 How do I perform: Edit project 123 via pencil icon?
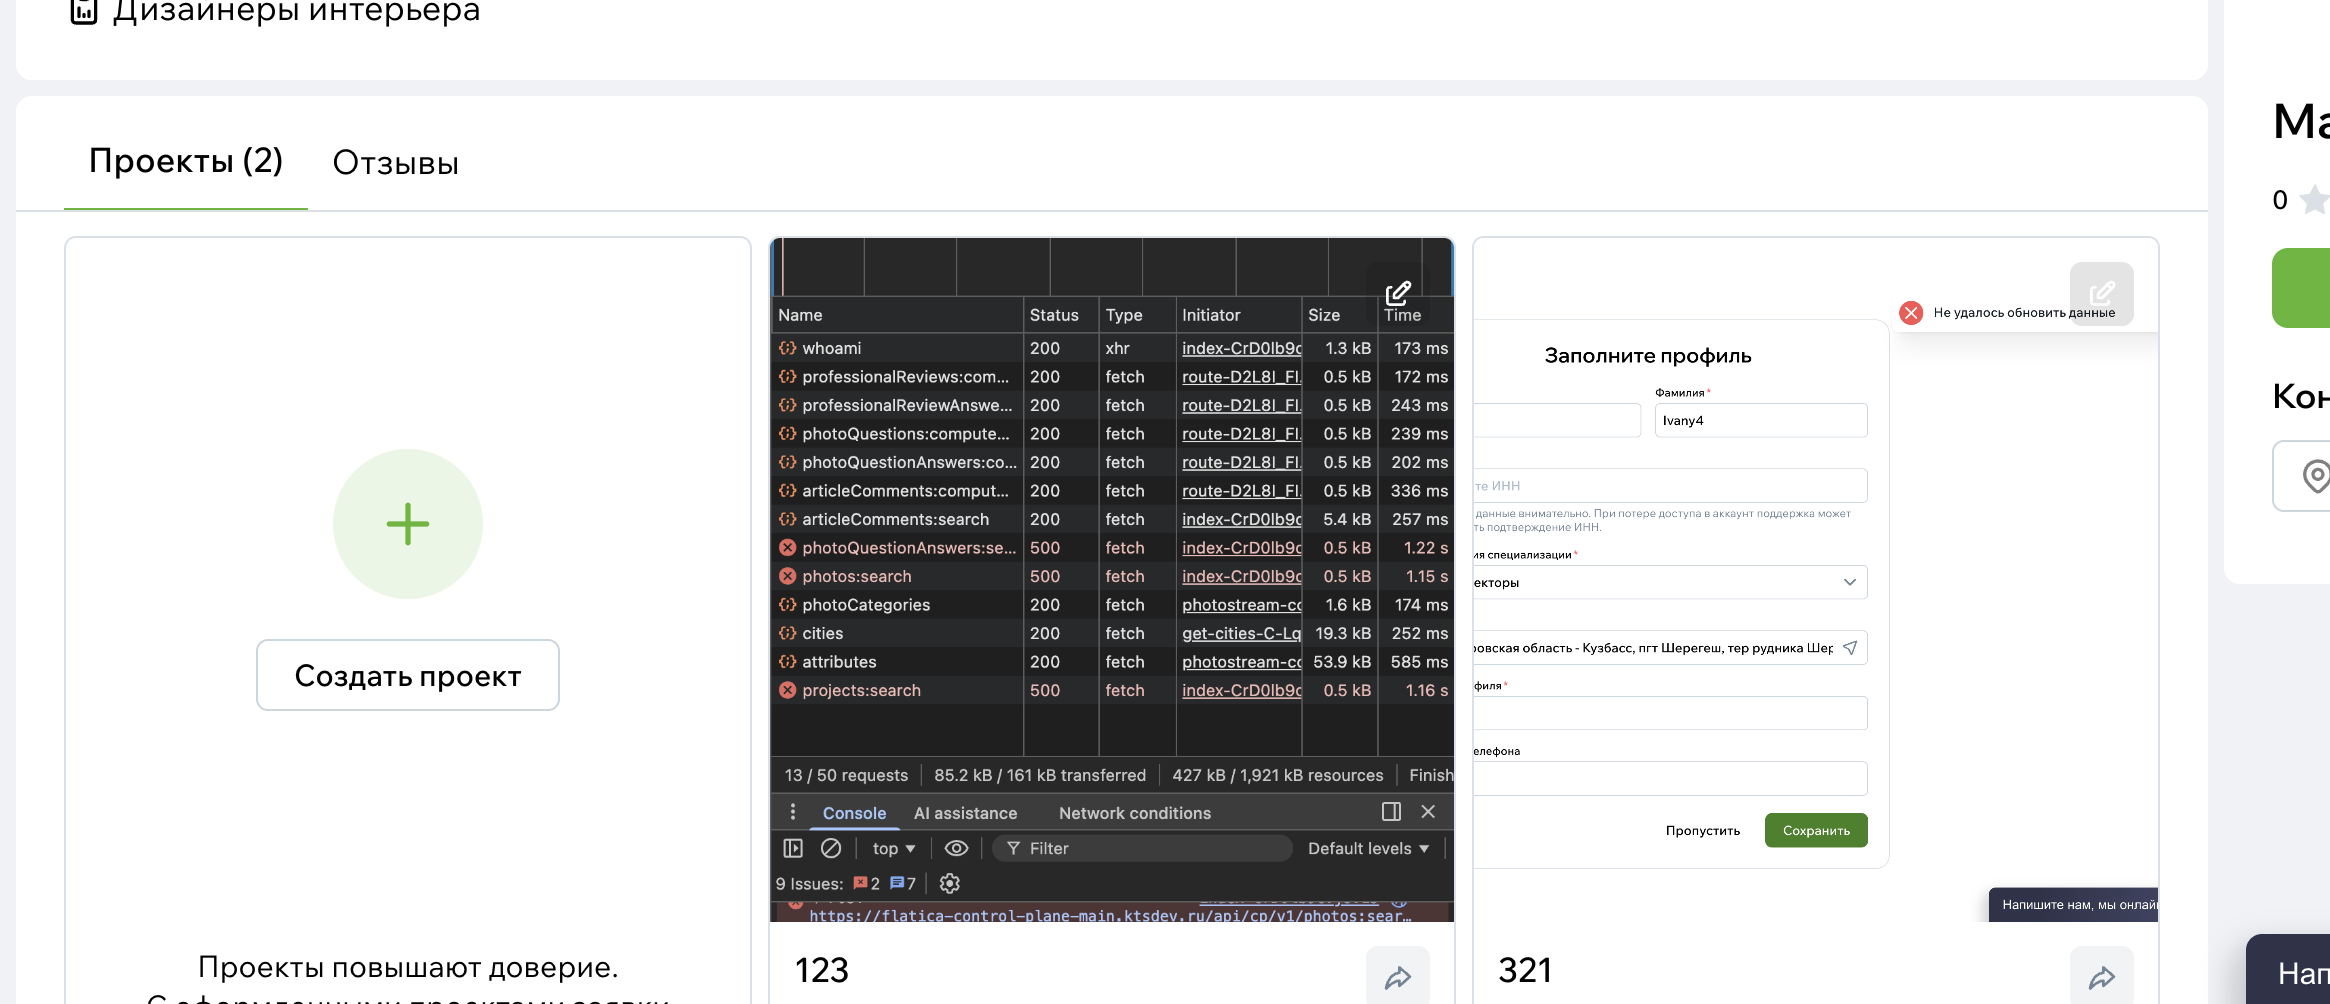(1398, 294)
